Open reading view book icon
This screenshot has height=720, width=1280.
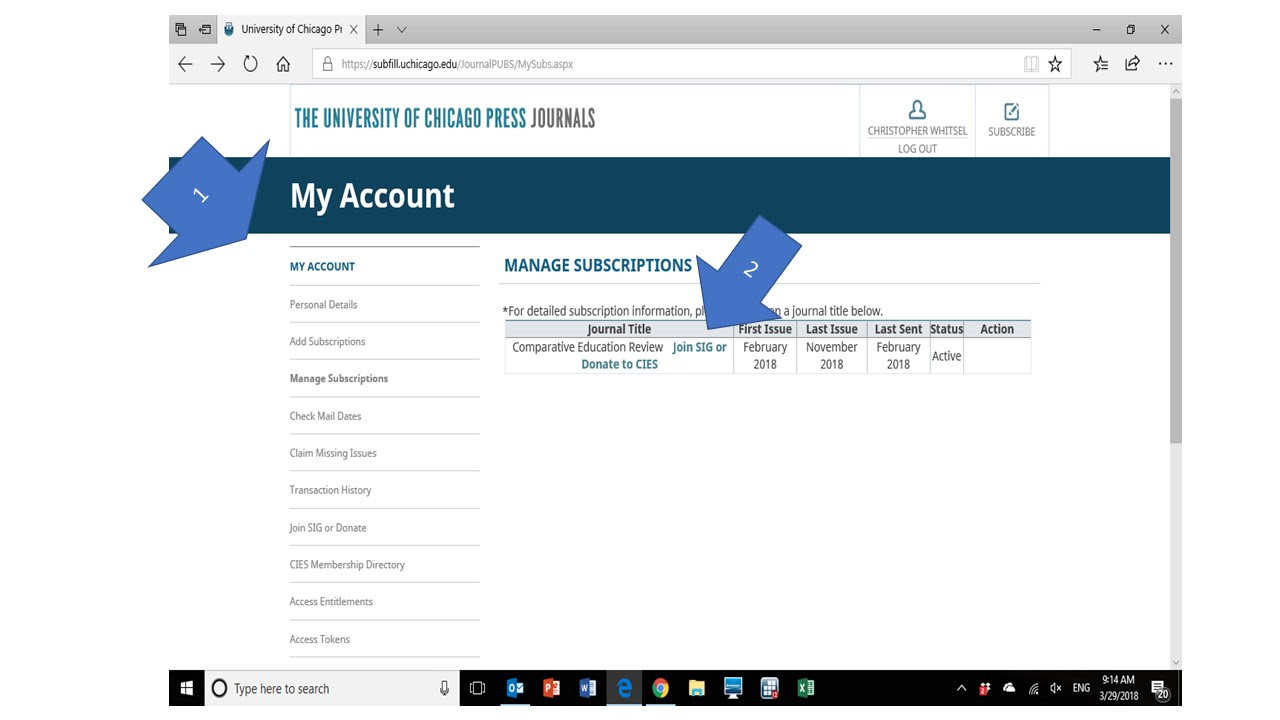(x=1031, y=64)
